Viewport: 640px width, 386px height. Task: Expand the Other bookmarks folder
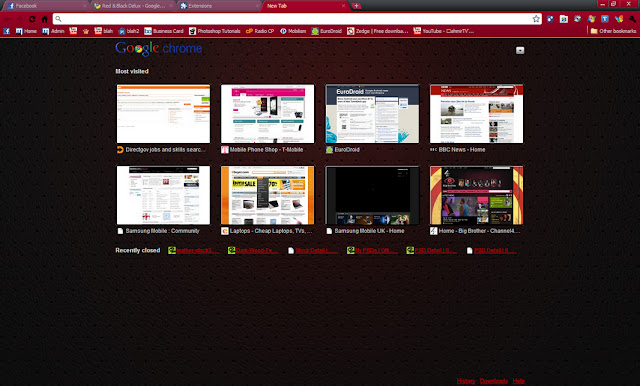coord(613,31)
